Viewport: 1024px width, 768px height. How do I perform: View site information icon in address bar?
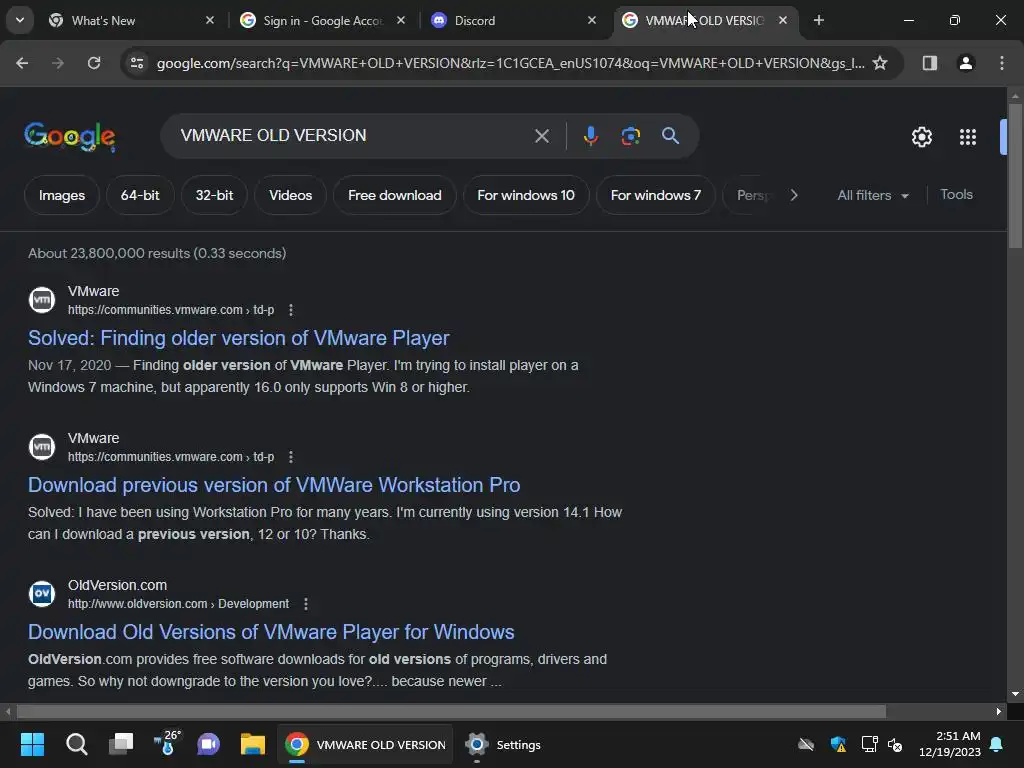(x=137, y=63)
